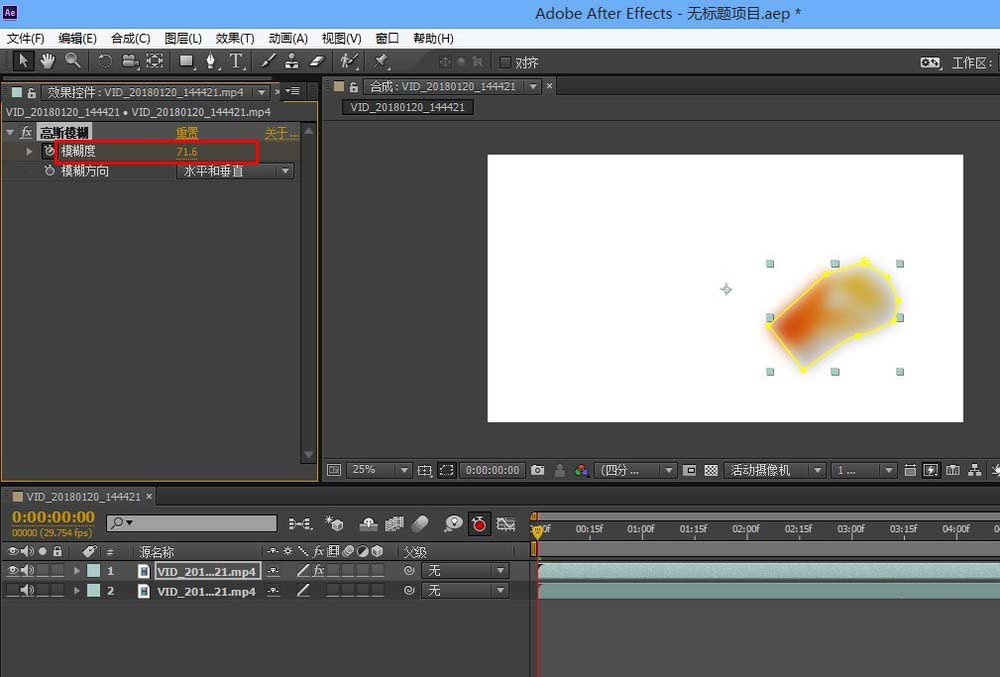Expand layer 2 properties triangle
This screenshot has height=677, width=1000.
[x=76, y=591]
